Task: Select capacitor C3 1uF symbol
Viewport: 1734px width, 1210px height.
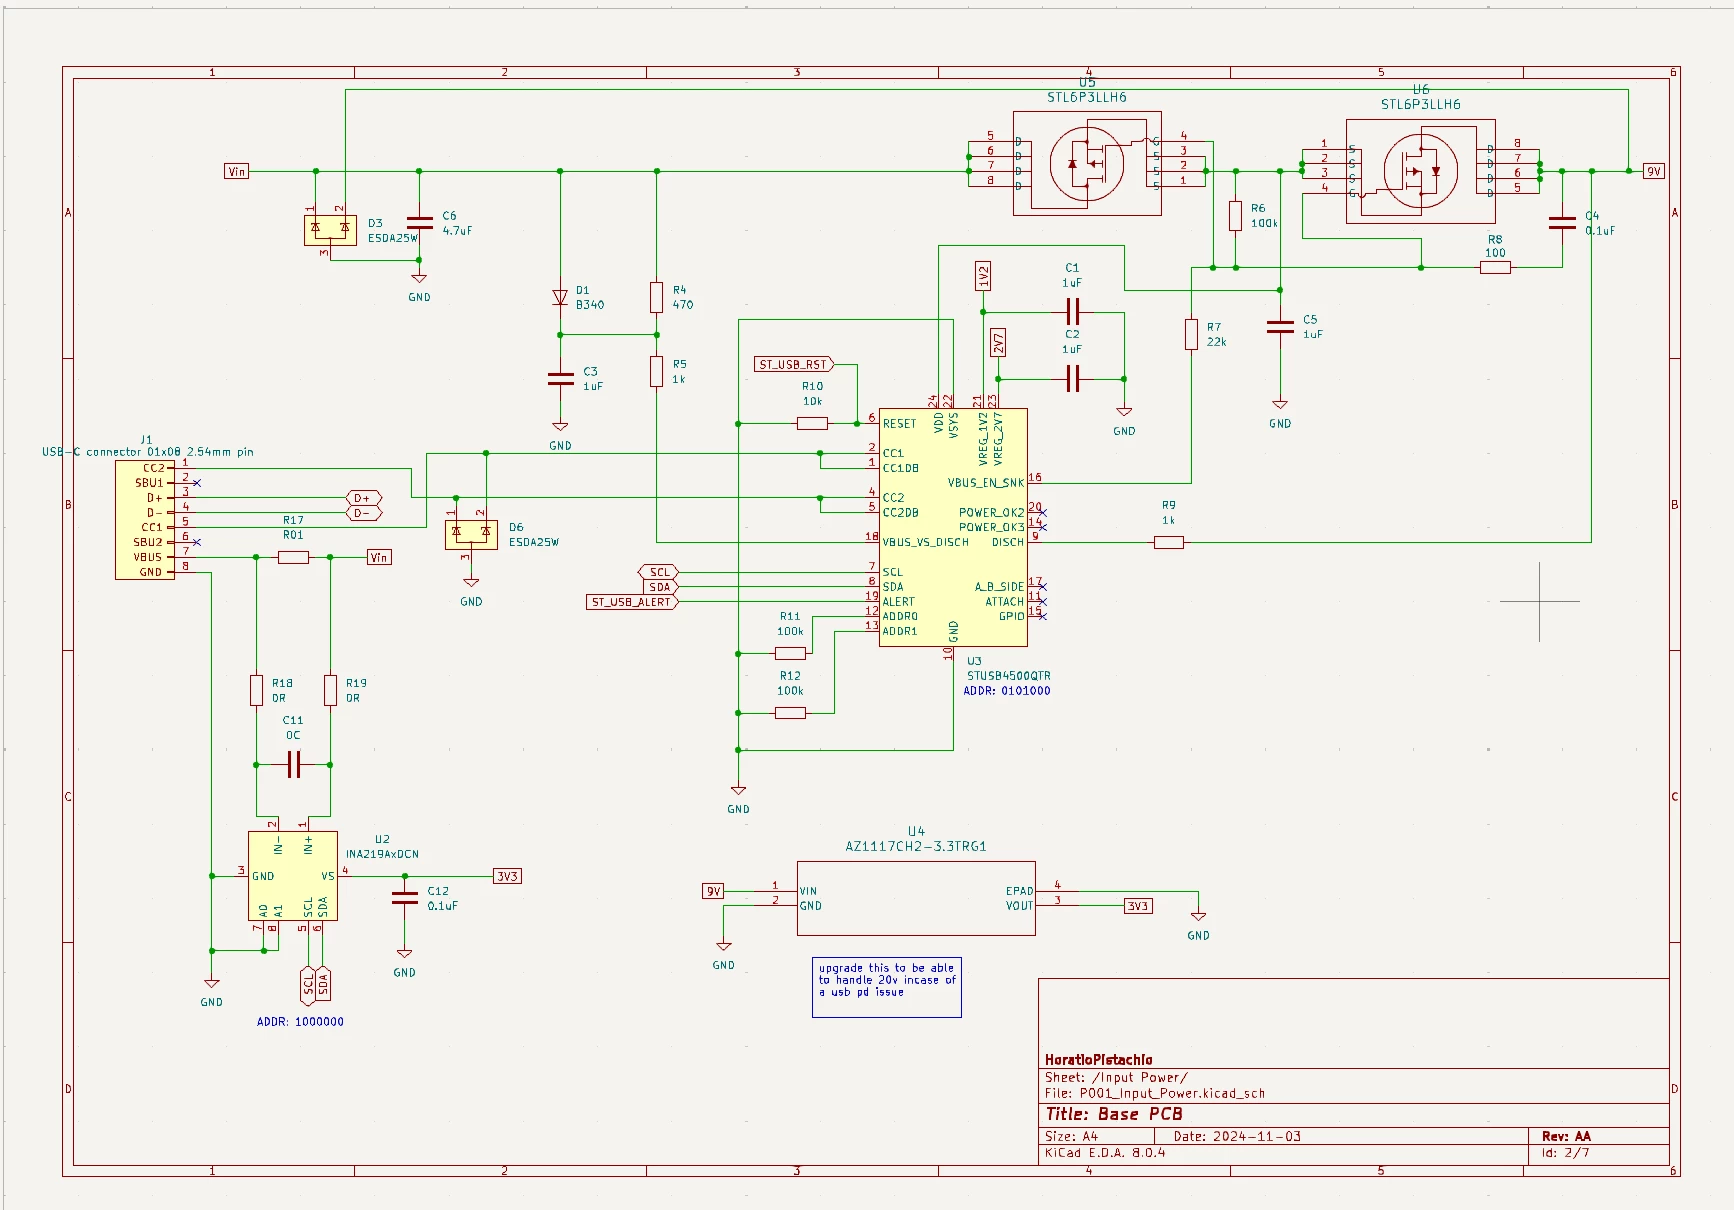Action: coord(560,378)
